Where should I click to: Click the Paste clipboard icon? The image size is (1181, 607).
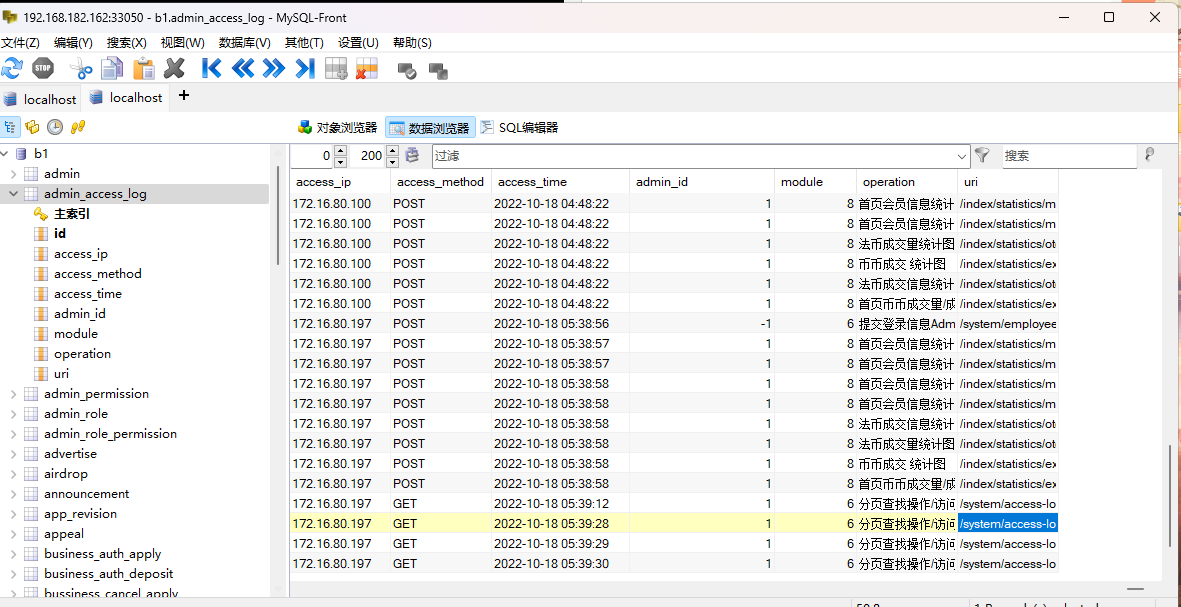pos(145,68)
